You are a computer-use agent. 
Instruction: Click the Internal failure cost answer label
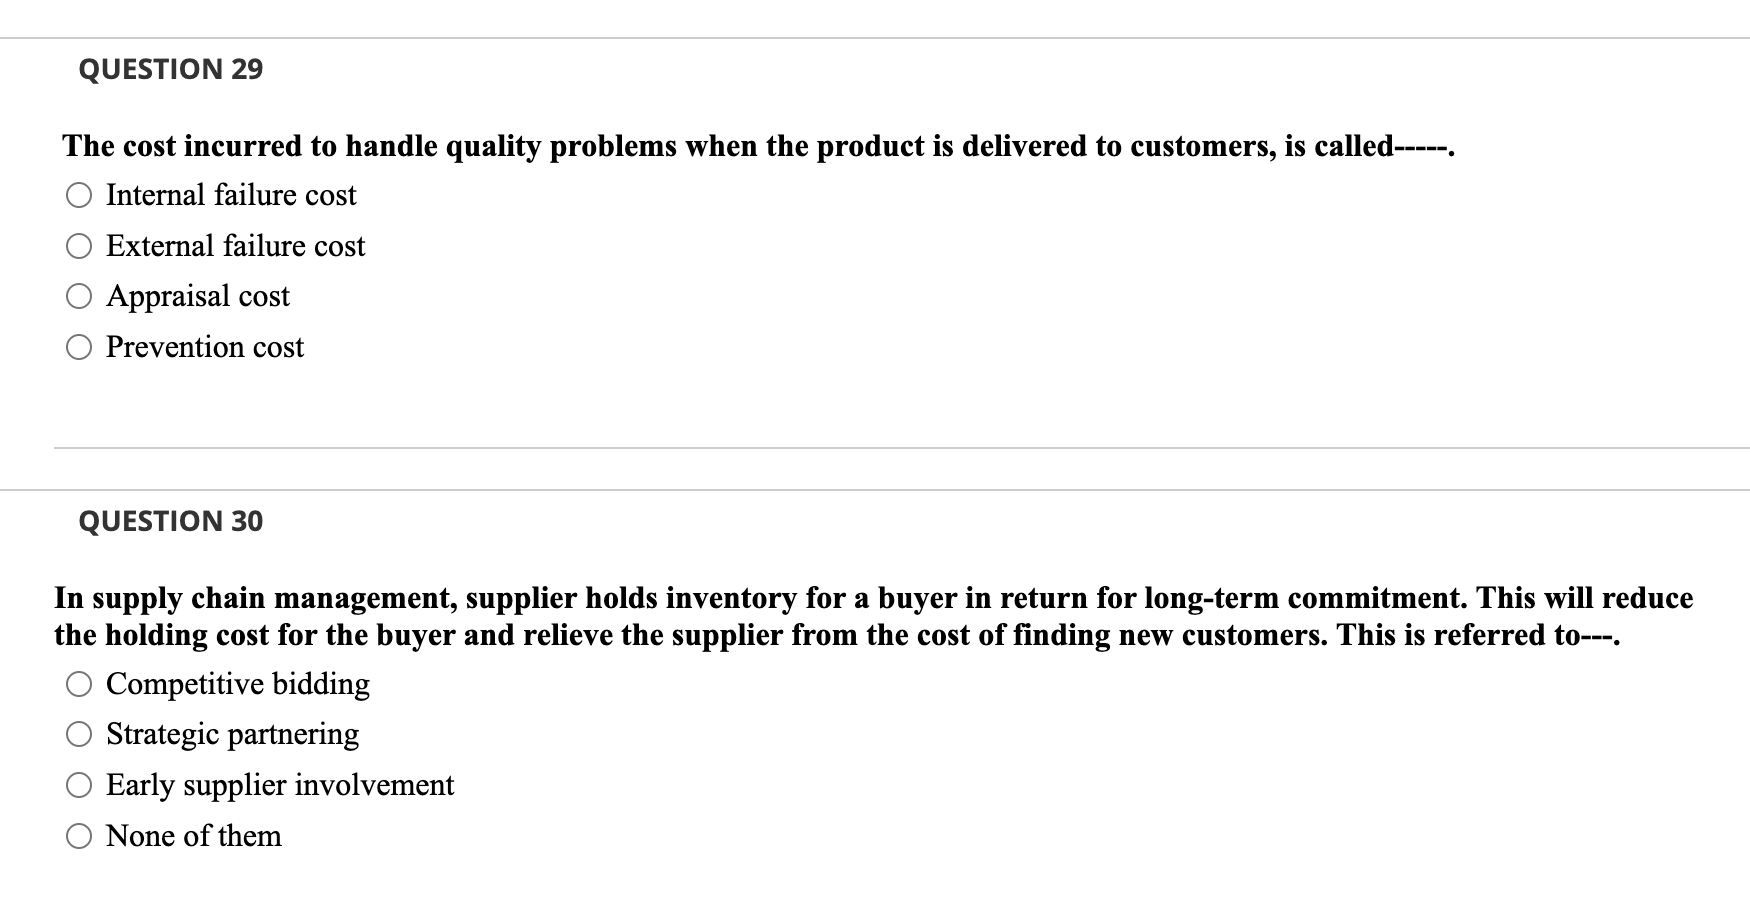pyautogui.click(x=230, y=196)
